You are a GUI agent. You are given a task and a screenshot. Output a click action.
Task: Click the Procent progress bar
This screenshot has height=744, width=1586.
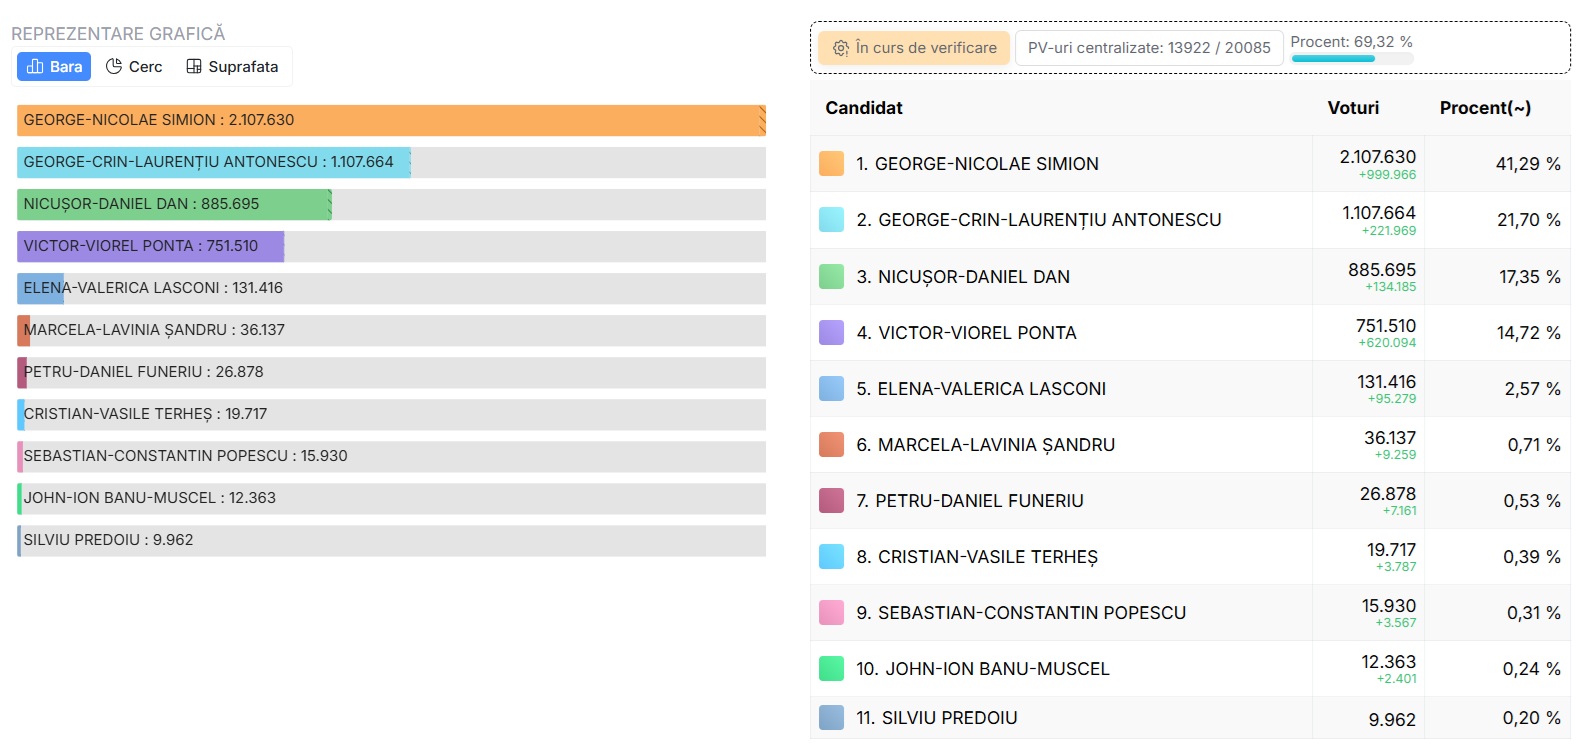(1351, 59)
